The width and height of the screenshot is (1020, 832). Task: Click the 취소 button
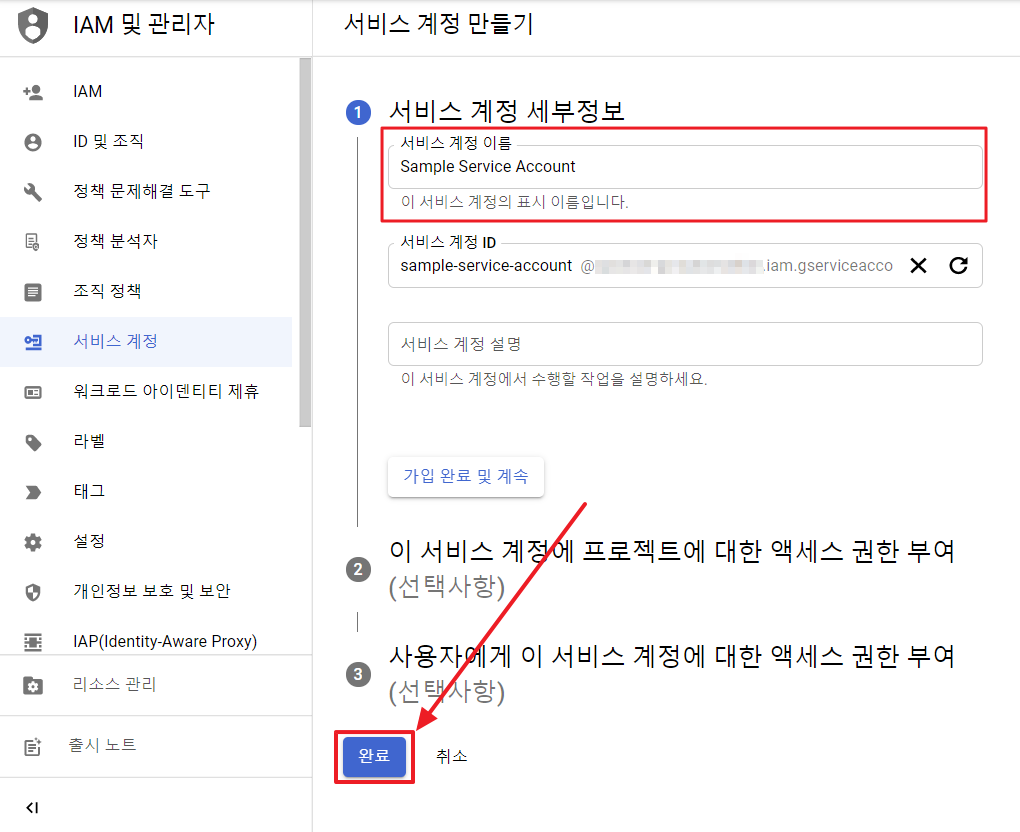[451, 756]
